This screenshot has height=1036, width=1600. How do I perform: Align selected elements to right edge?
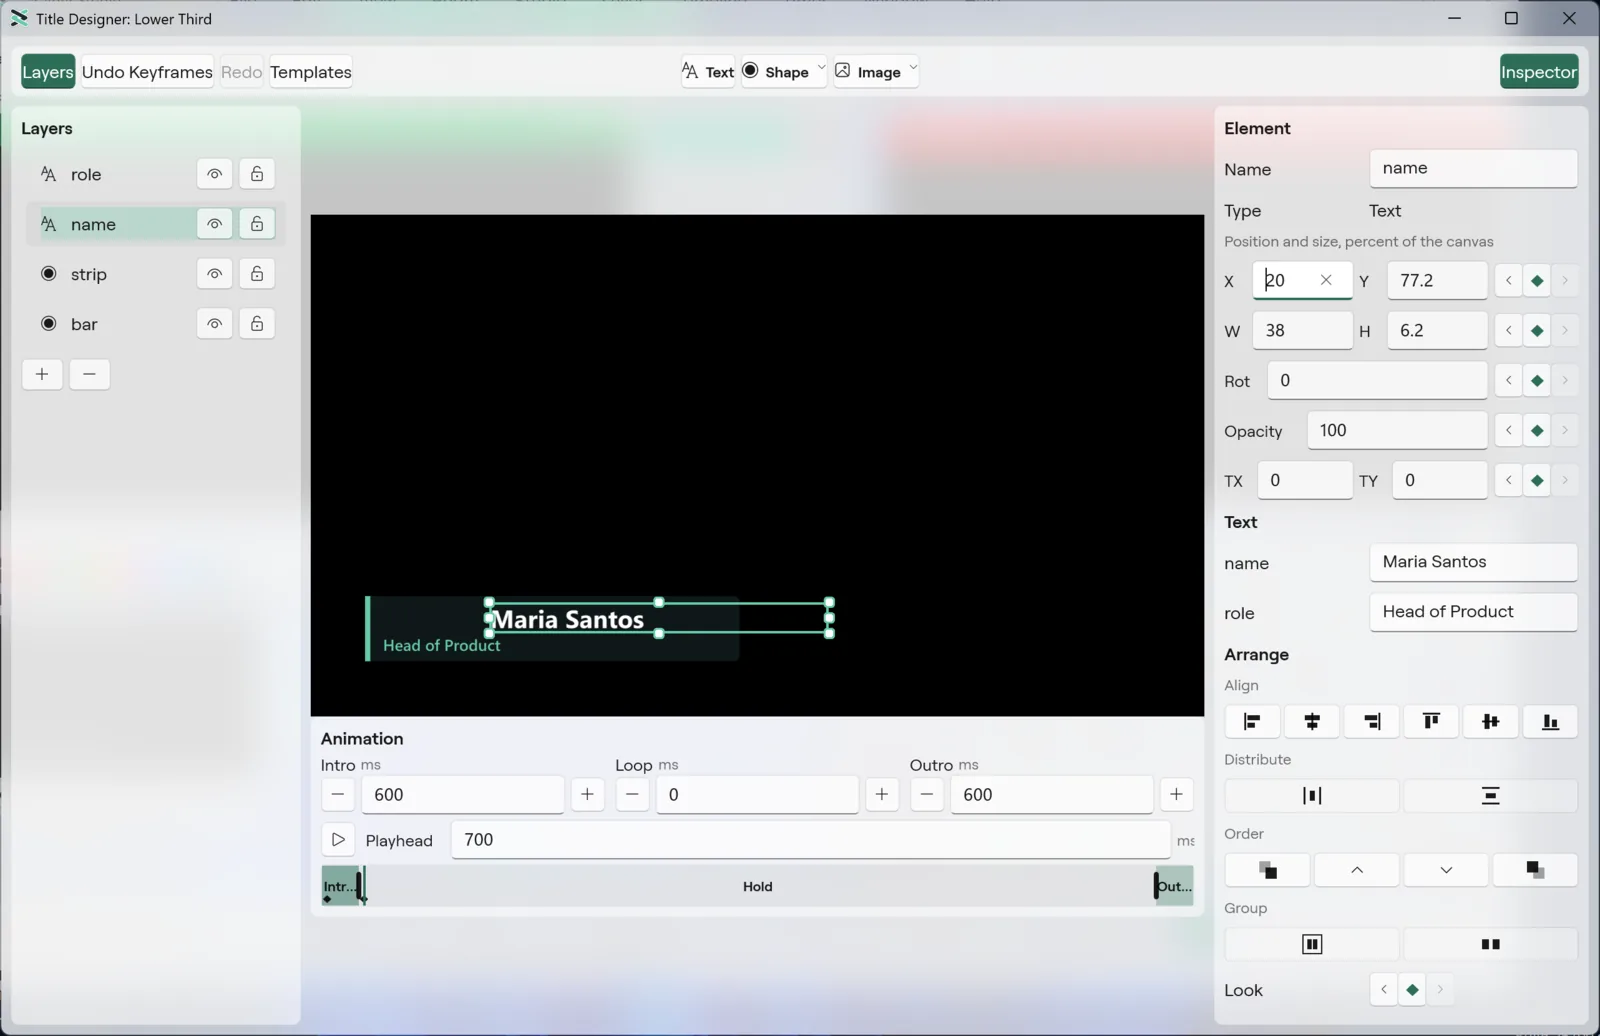pos(1371,721)
